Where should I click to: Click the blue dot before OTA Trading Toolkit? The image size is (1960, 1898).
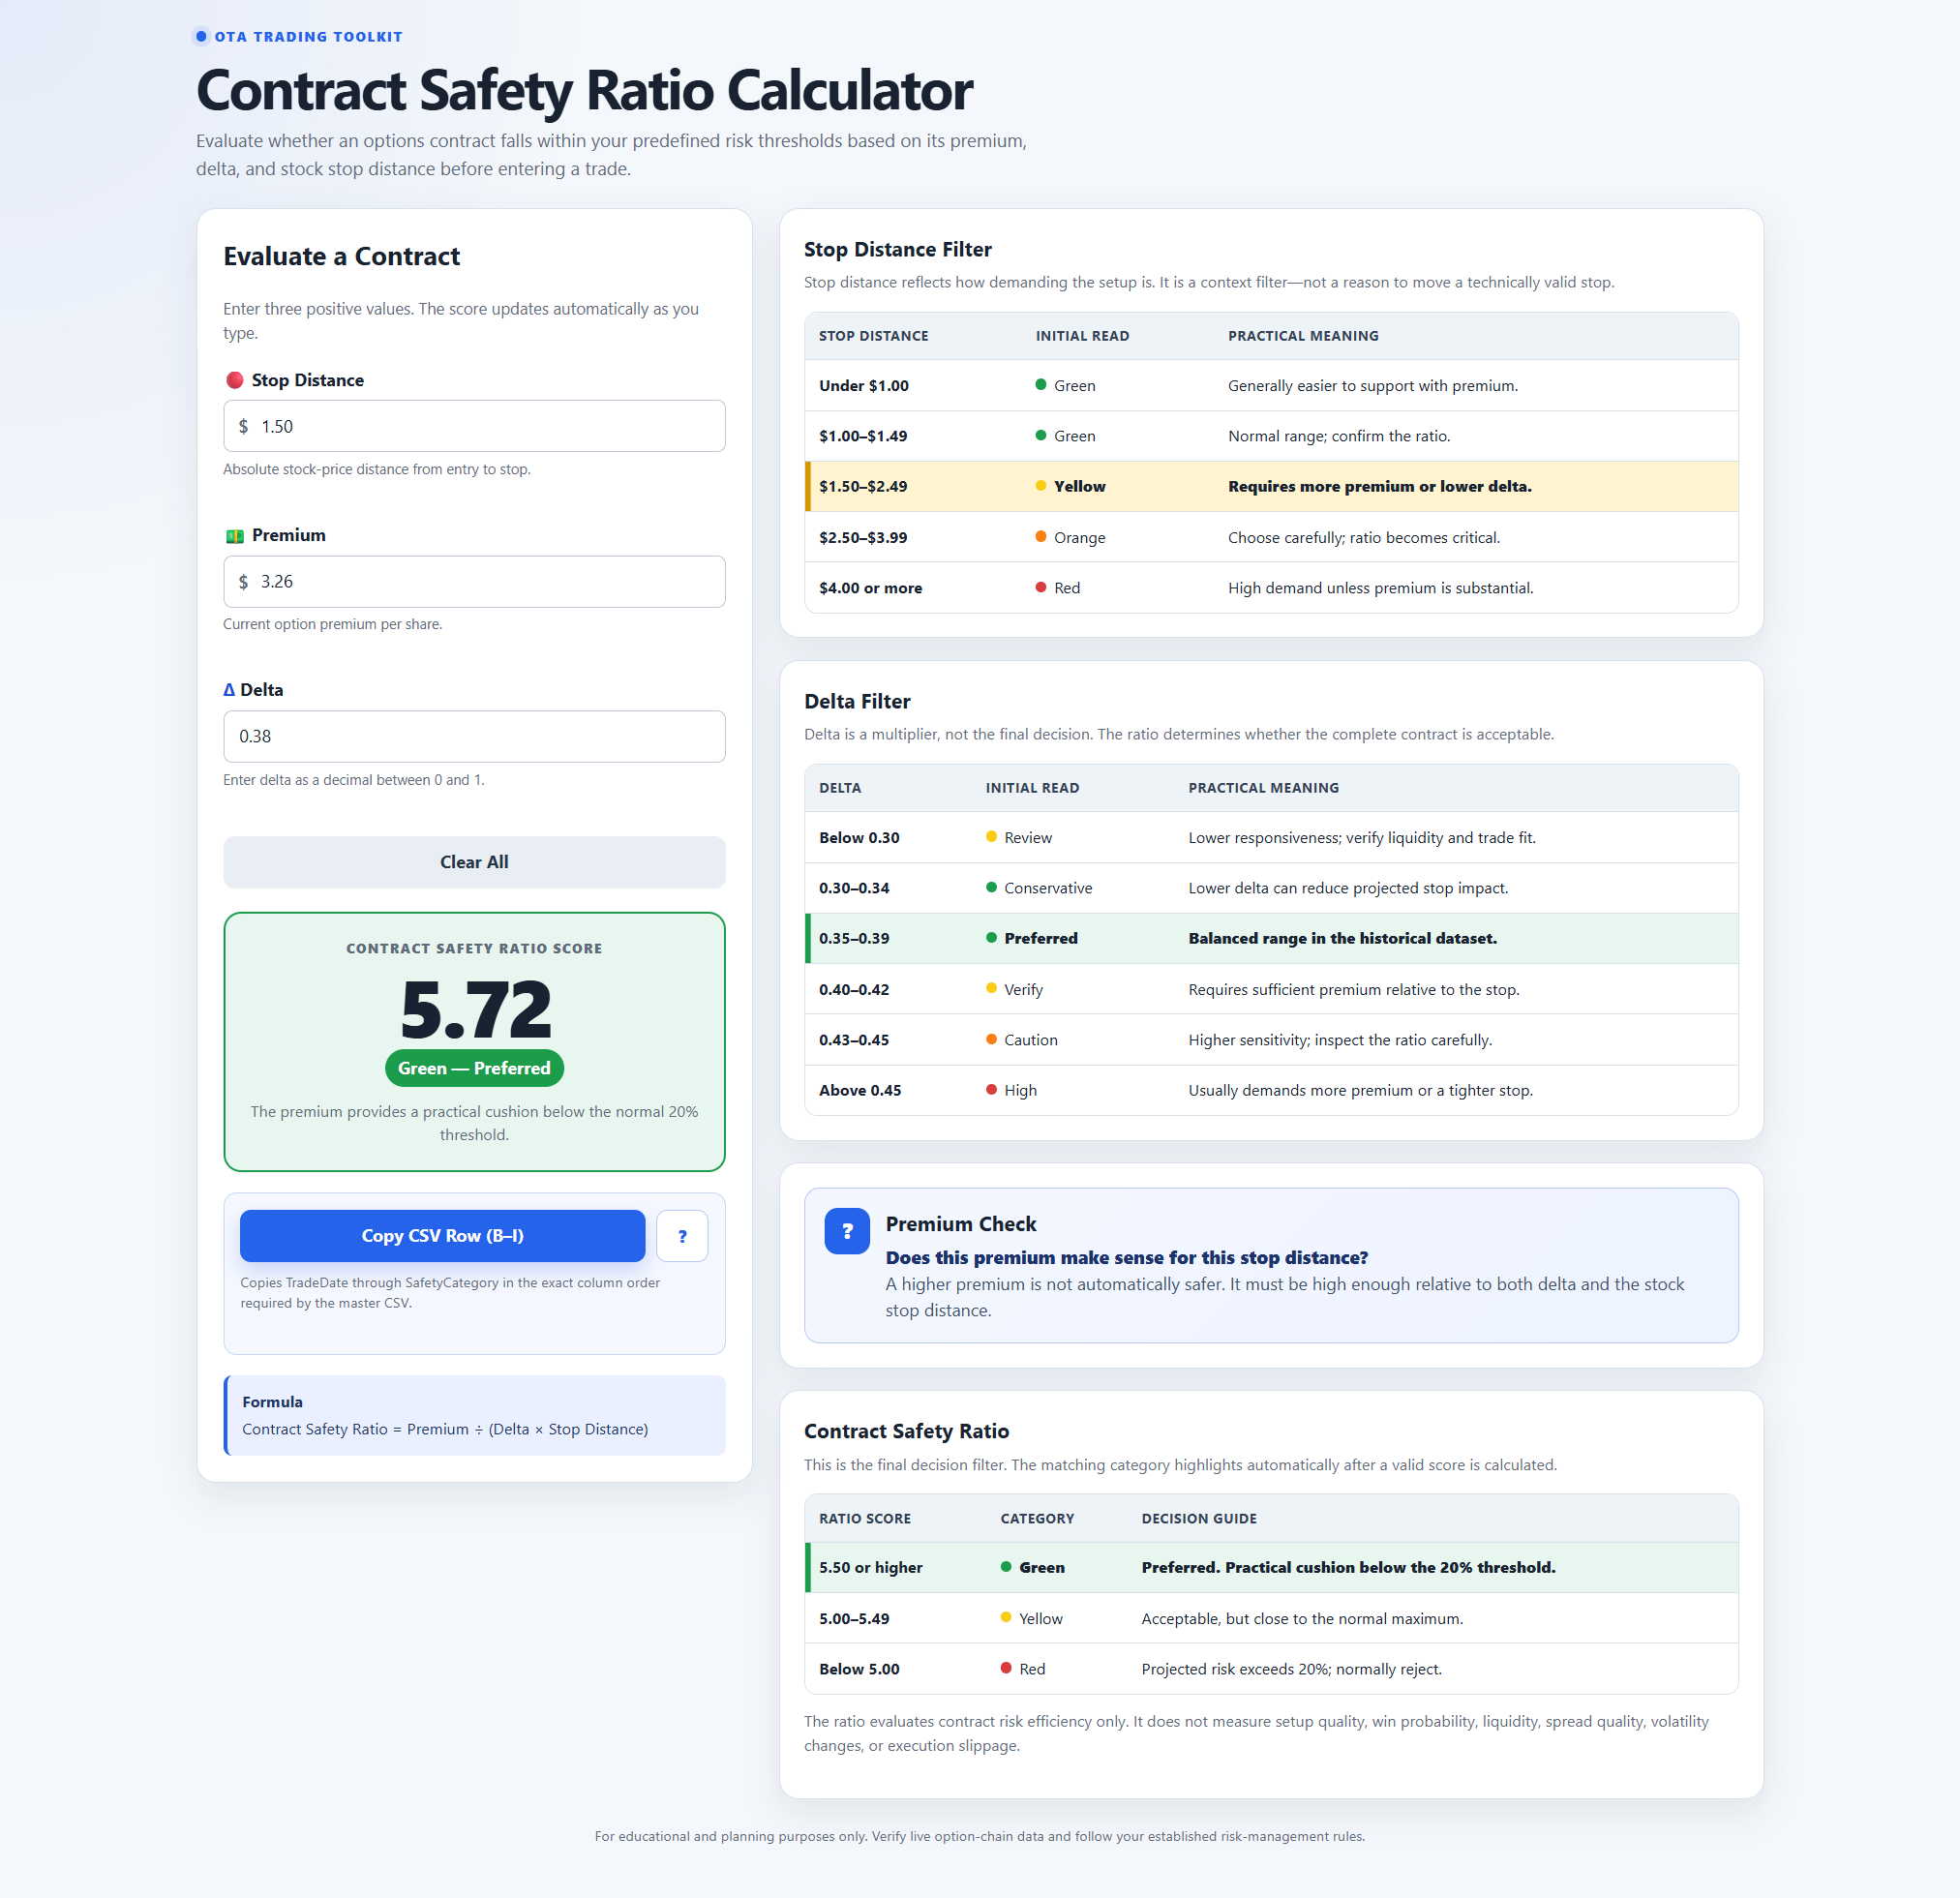[x=201, y=37]
